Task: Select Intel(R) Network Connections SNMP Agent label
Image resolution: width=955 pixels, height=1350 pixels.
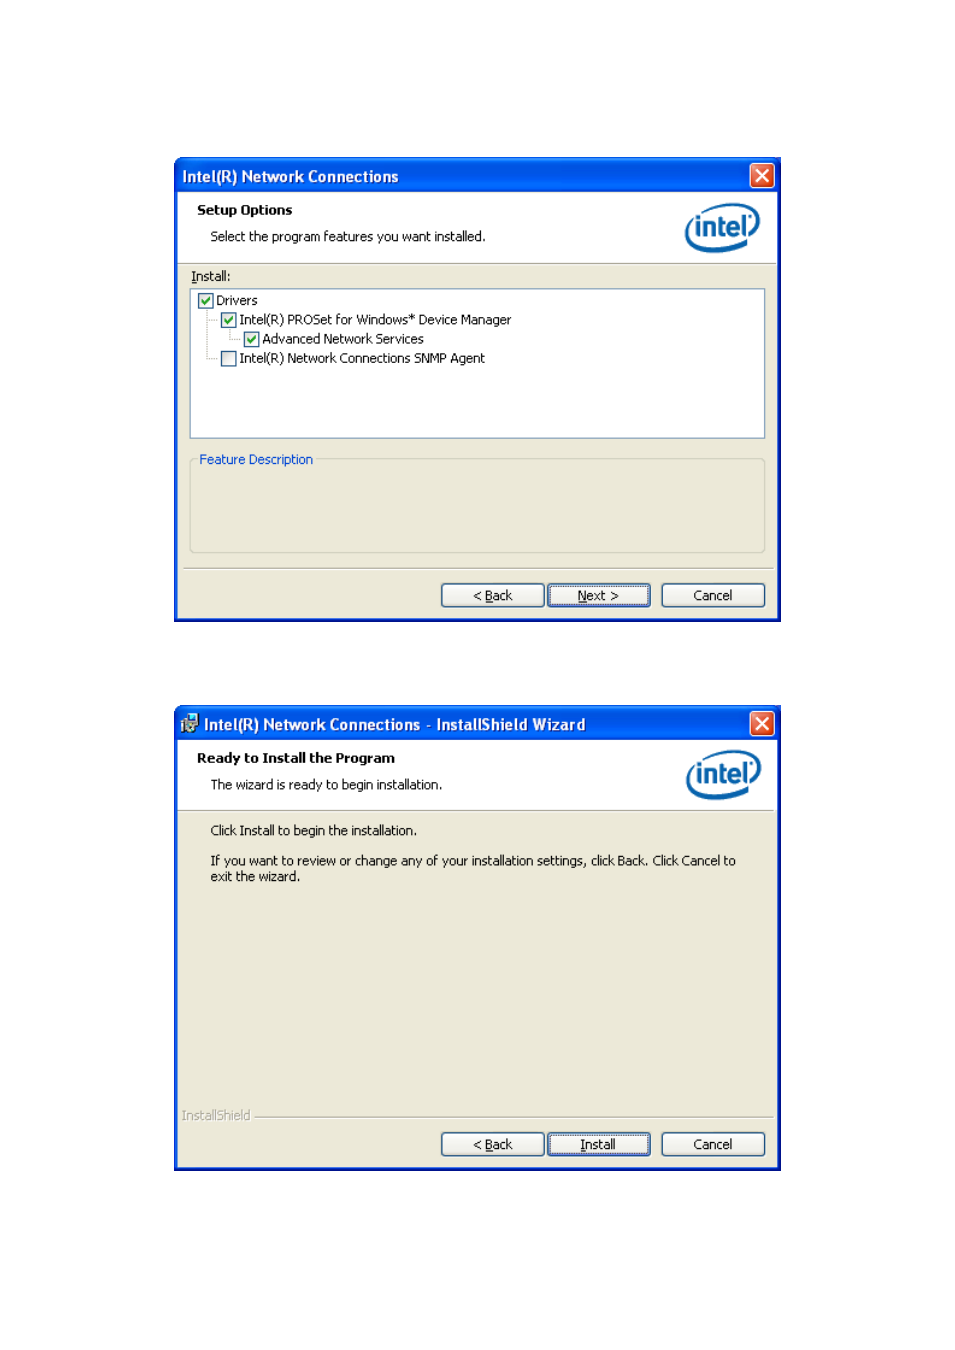Action: [x=362, y=359]
